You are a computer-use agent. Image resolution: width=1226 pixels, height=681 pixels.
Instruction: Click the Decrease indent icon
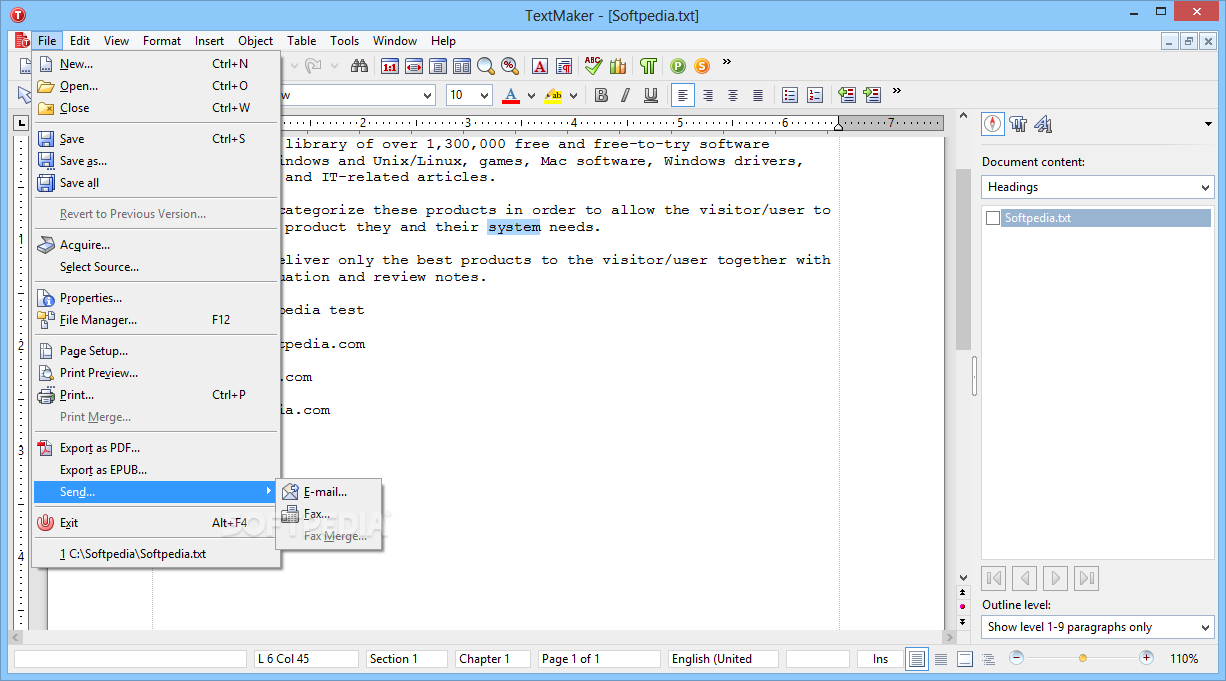click(847, 95)
